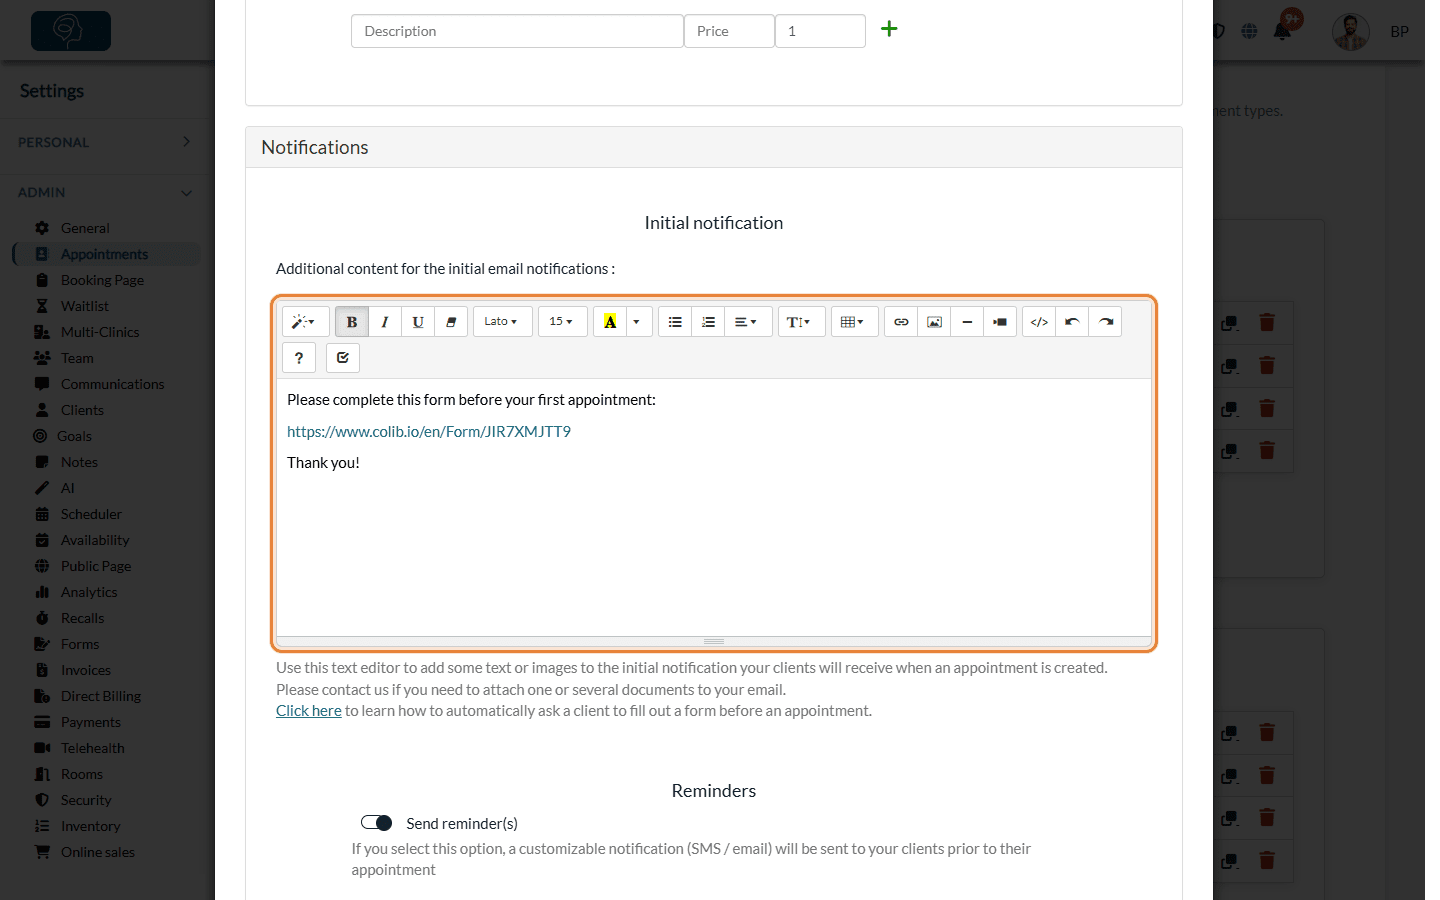Open the more colors dropdown arrow
1440x900 pixels.
point(637,322)
